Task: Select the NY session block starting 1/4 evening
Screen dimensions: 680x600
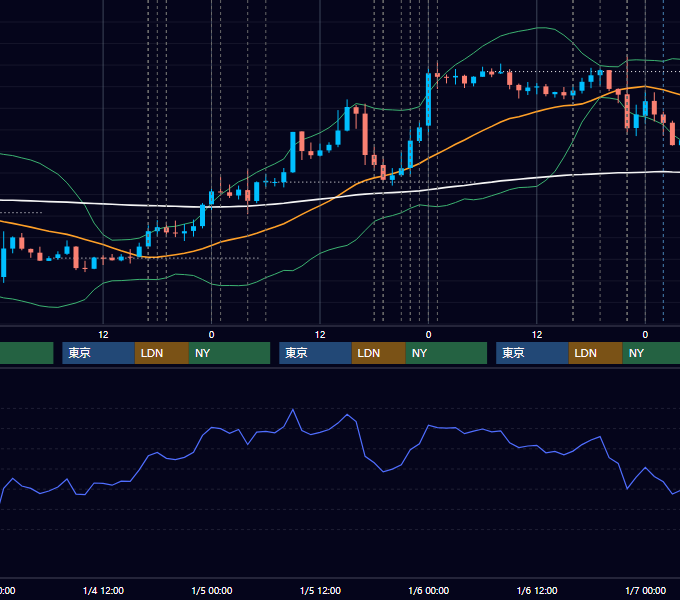Action: tap(229, 353)
